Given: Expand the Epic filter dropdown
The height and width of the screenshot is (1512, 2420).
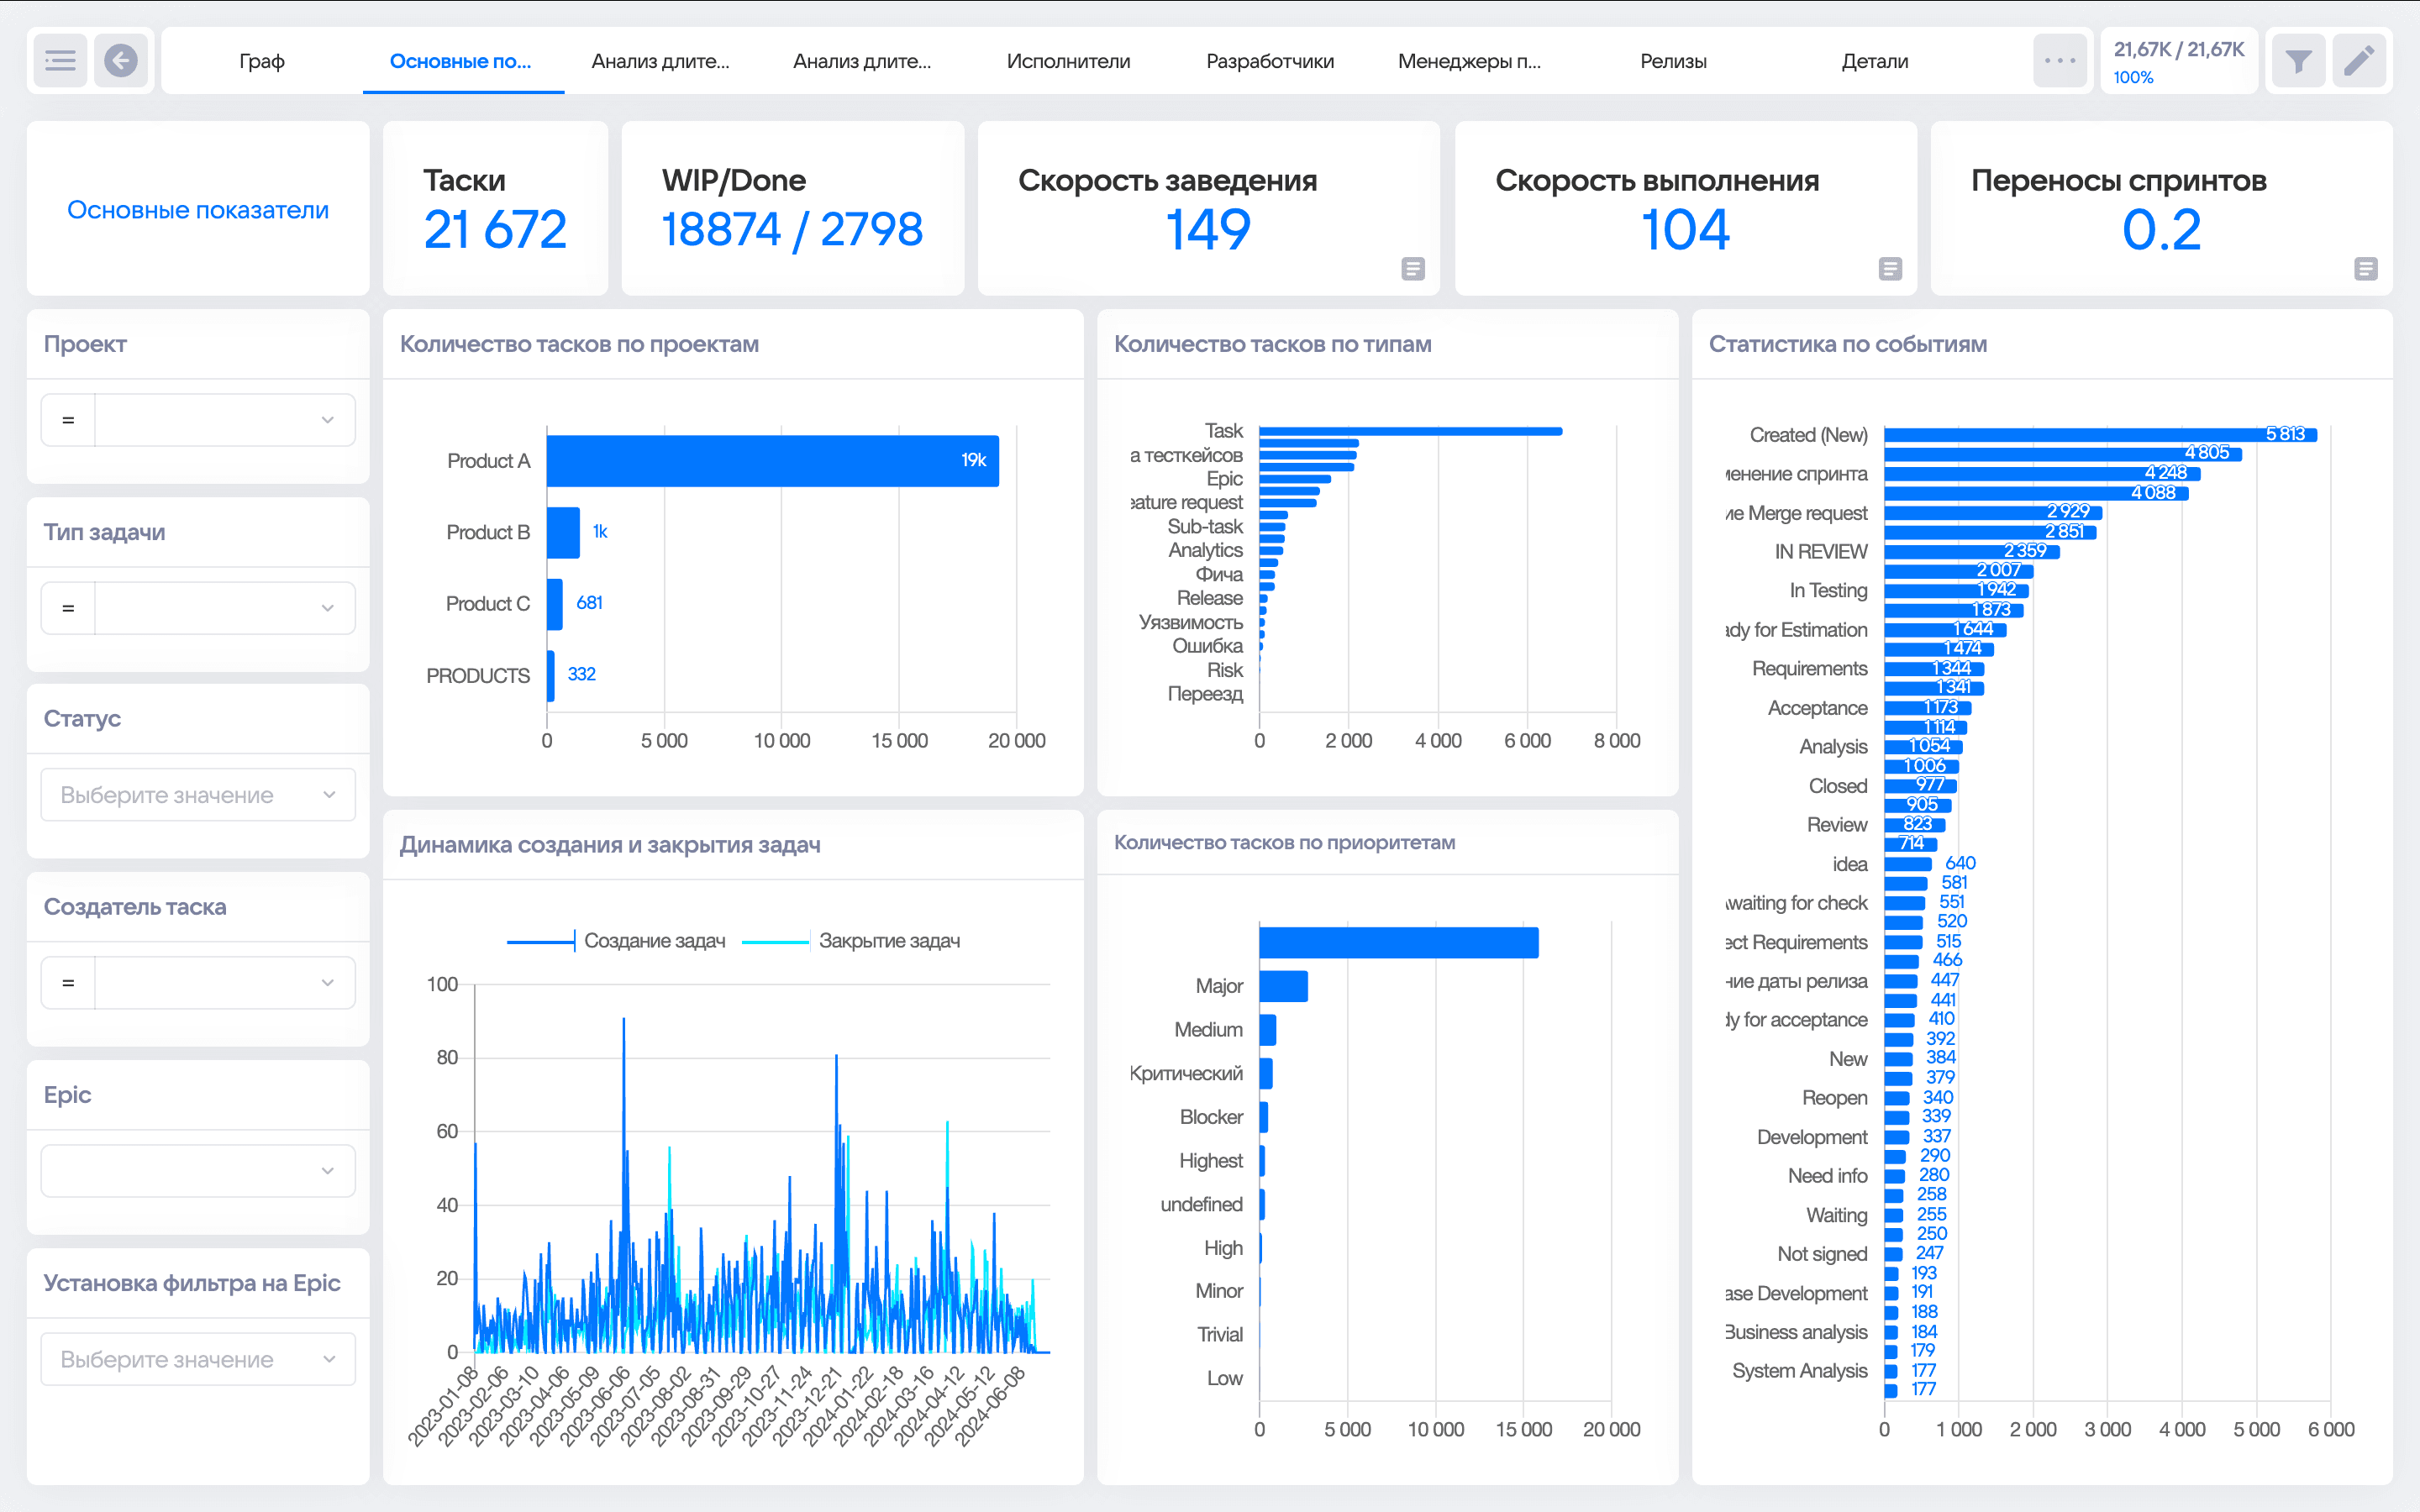Looking at the screenshot, I should (198, 1171).
